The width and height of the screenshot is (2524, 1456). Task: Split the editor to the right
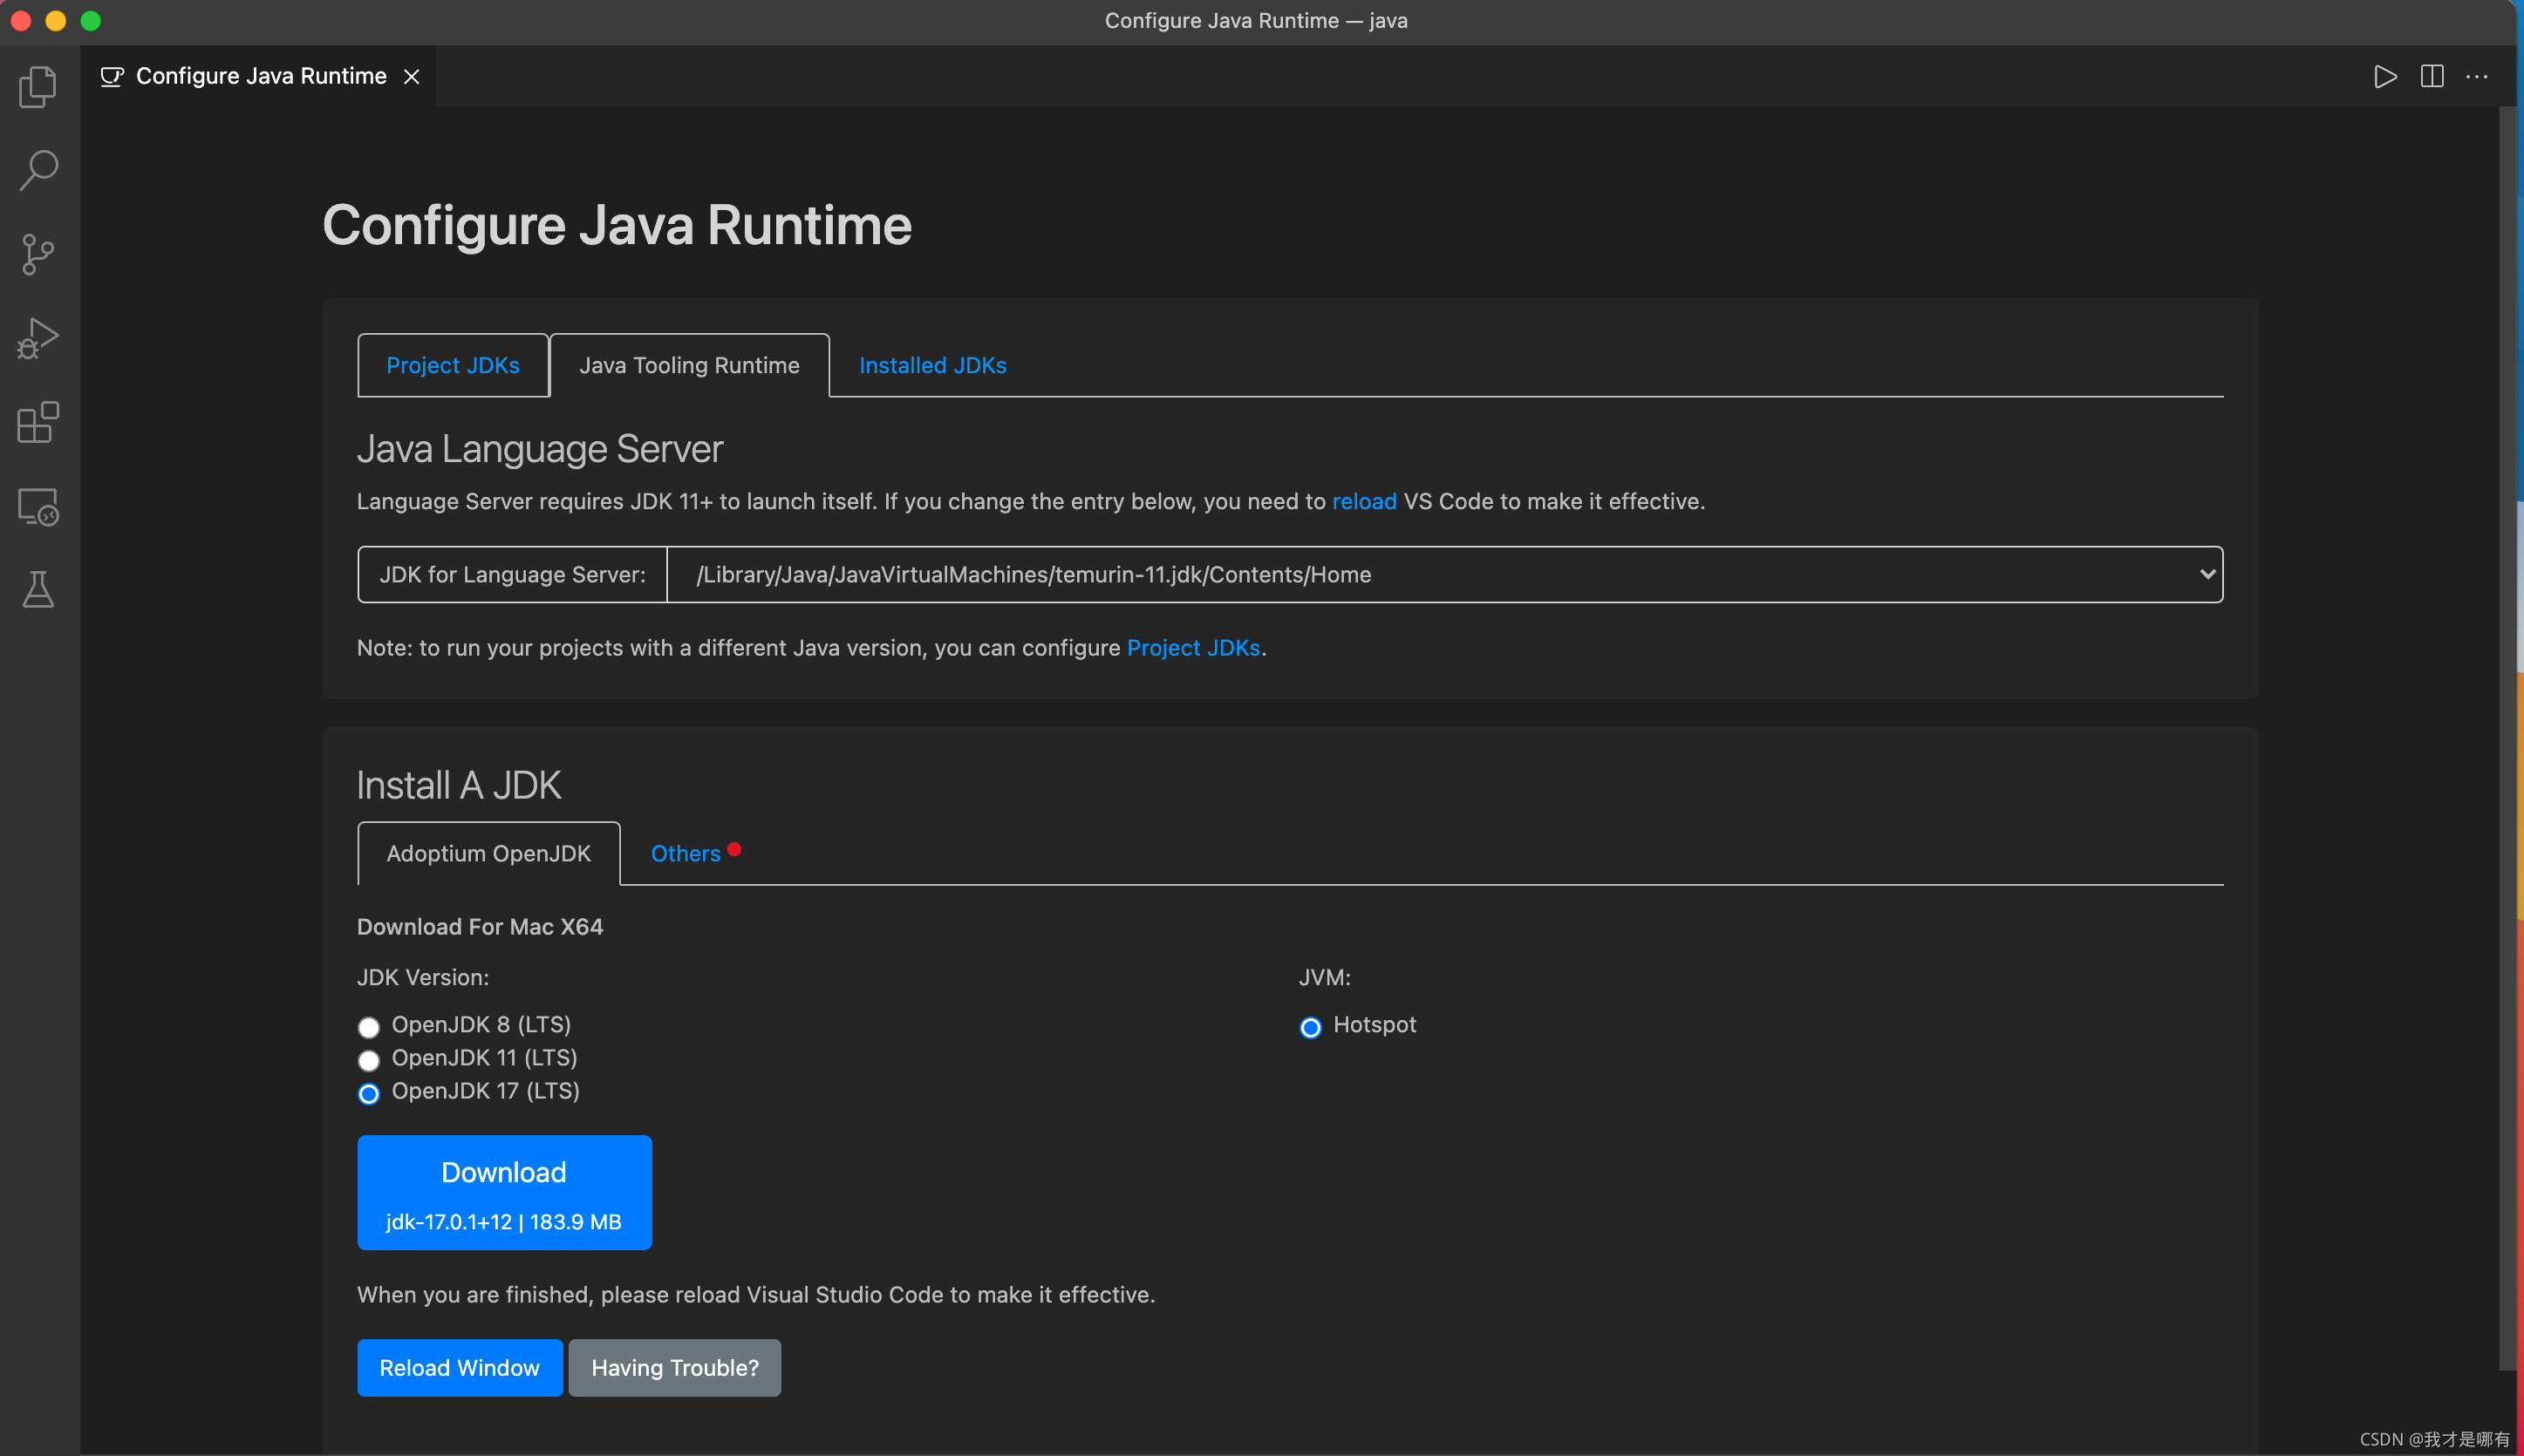[2432, 77]
